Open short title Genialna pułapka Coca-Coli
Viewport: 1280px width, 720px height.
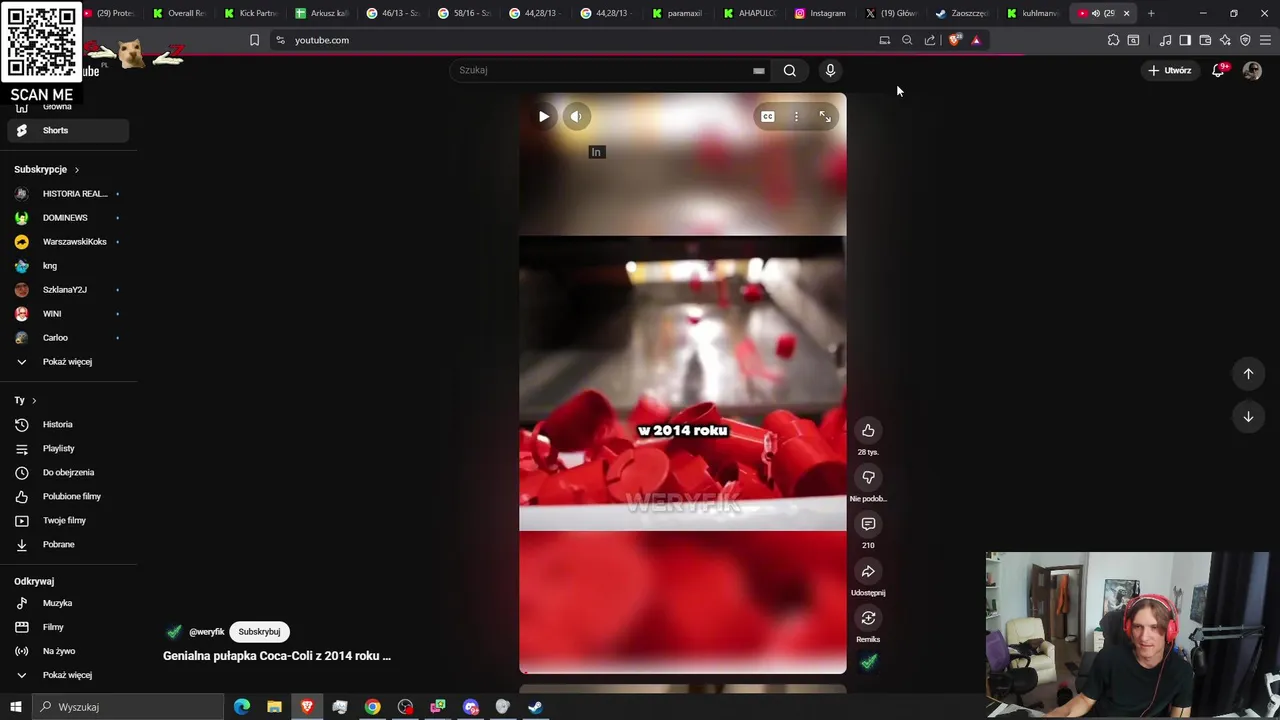[x=277, y=656]
